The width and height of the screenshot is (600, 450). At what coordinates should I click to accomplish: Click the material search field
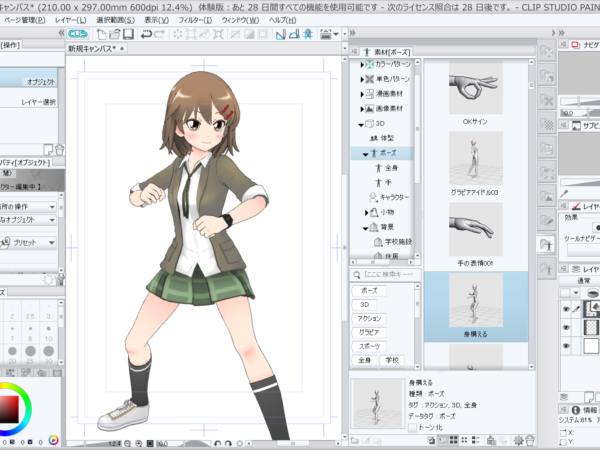(x=388, y=274)
